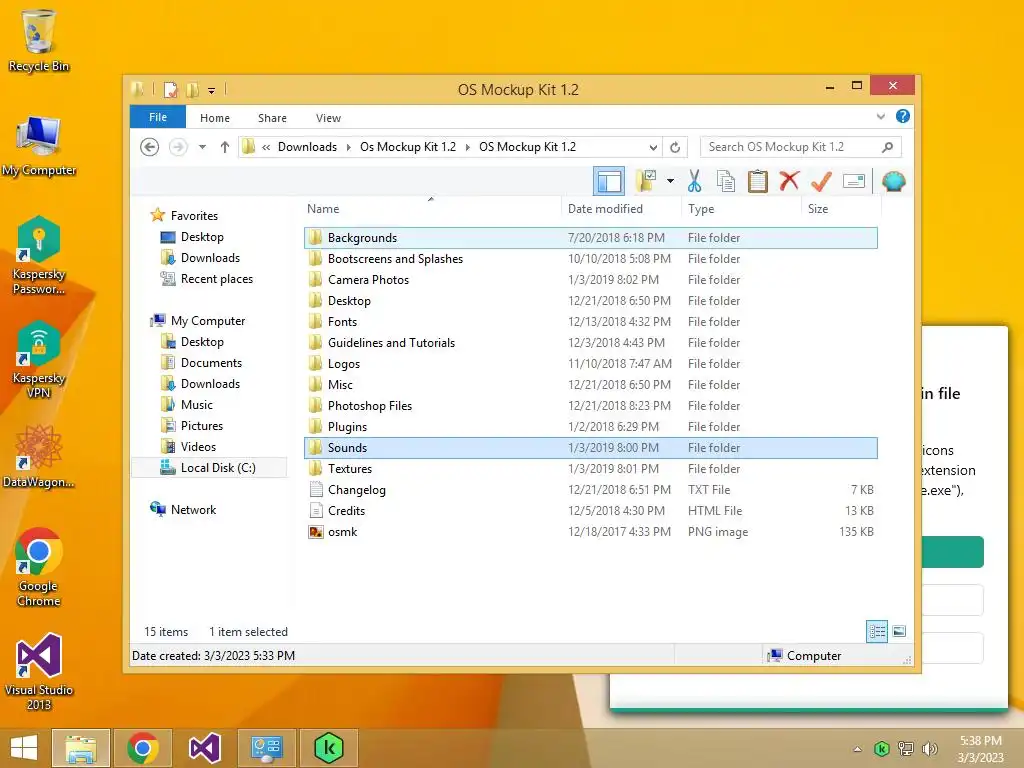This screenshot has width=1024, height=768.
Task: Open the recent locations dropdown
Action: pyautogui.click(x=202, y=147)
